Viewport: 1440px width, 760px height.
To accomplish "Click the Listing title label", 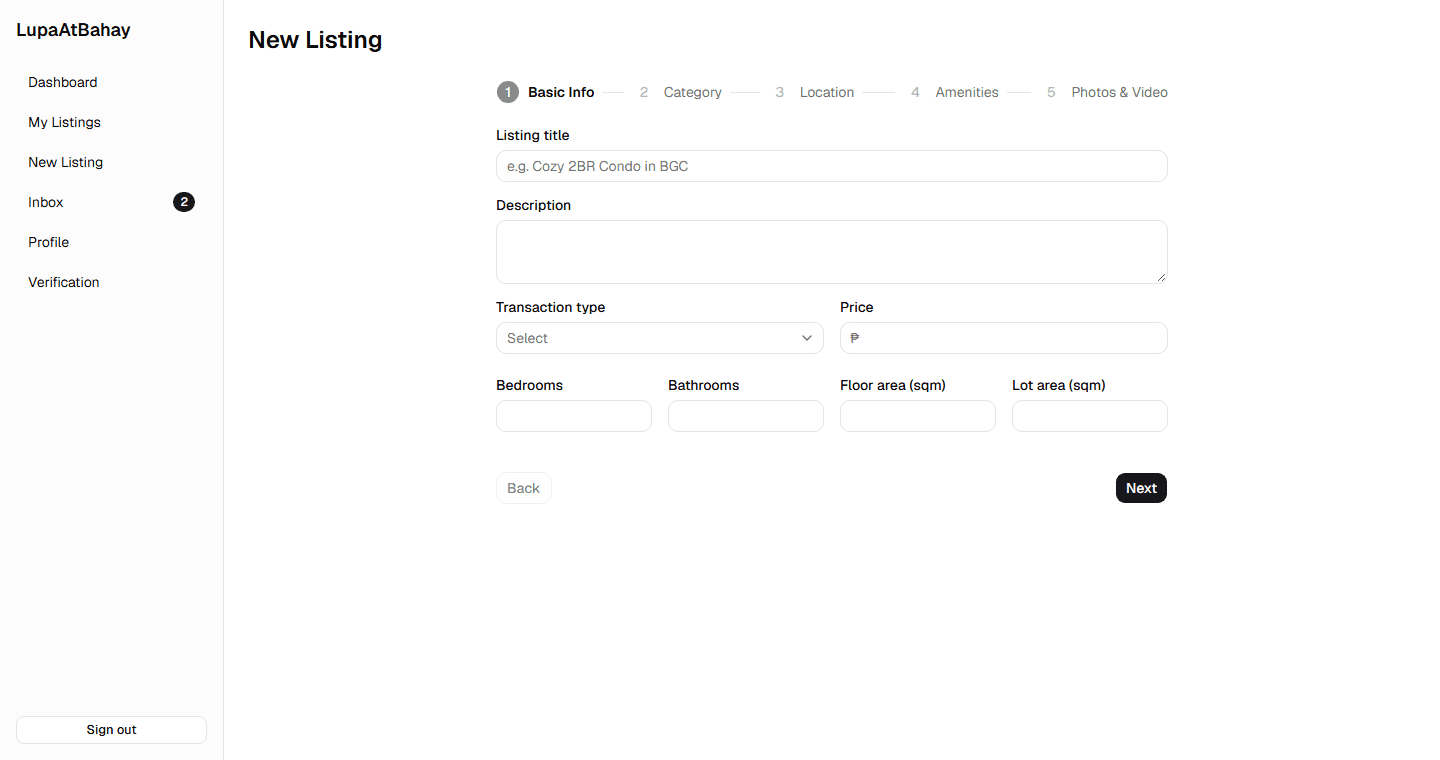I will (x=533, y=135).
